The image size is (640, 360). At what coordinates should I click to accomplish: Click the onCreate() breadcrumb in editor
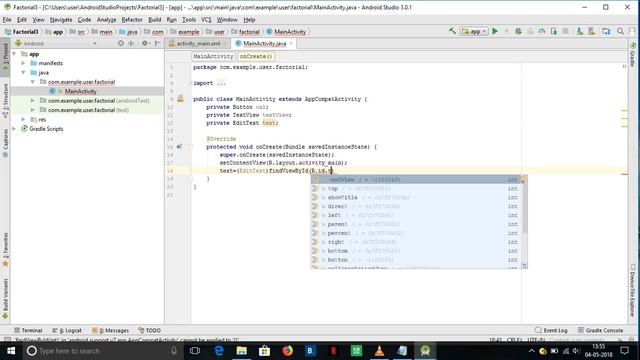(x=256, y=56)
